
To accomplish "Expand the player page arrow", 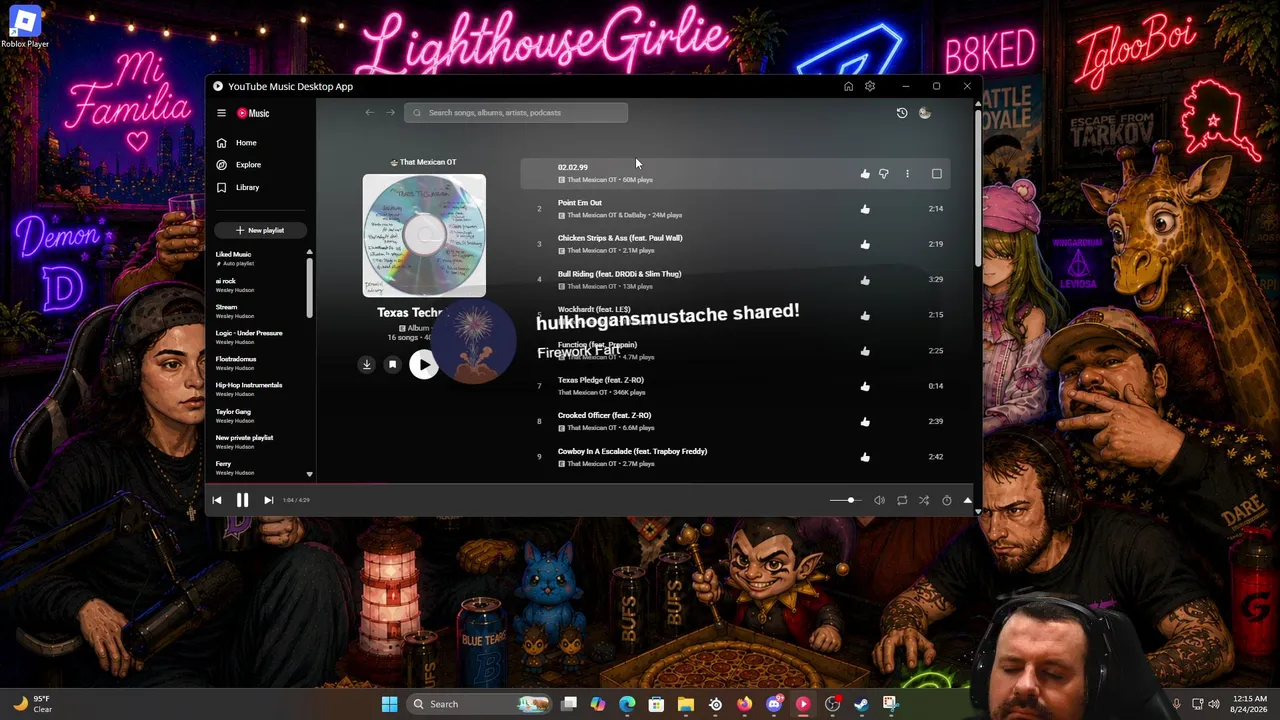I will pyautogui.click(x=967, y=500).
